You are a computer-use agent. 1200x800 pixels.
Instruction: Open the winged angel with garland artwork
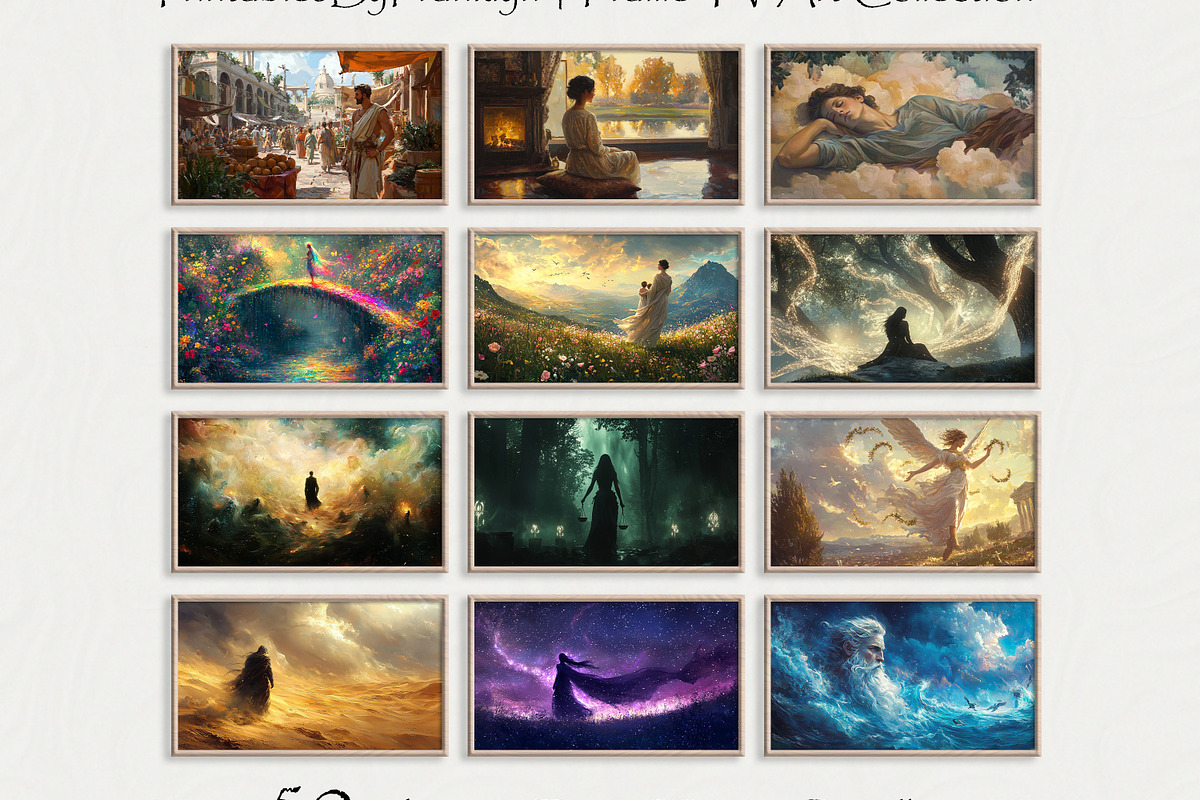click(903, 492)
